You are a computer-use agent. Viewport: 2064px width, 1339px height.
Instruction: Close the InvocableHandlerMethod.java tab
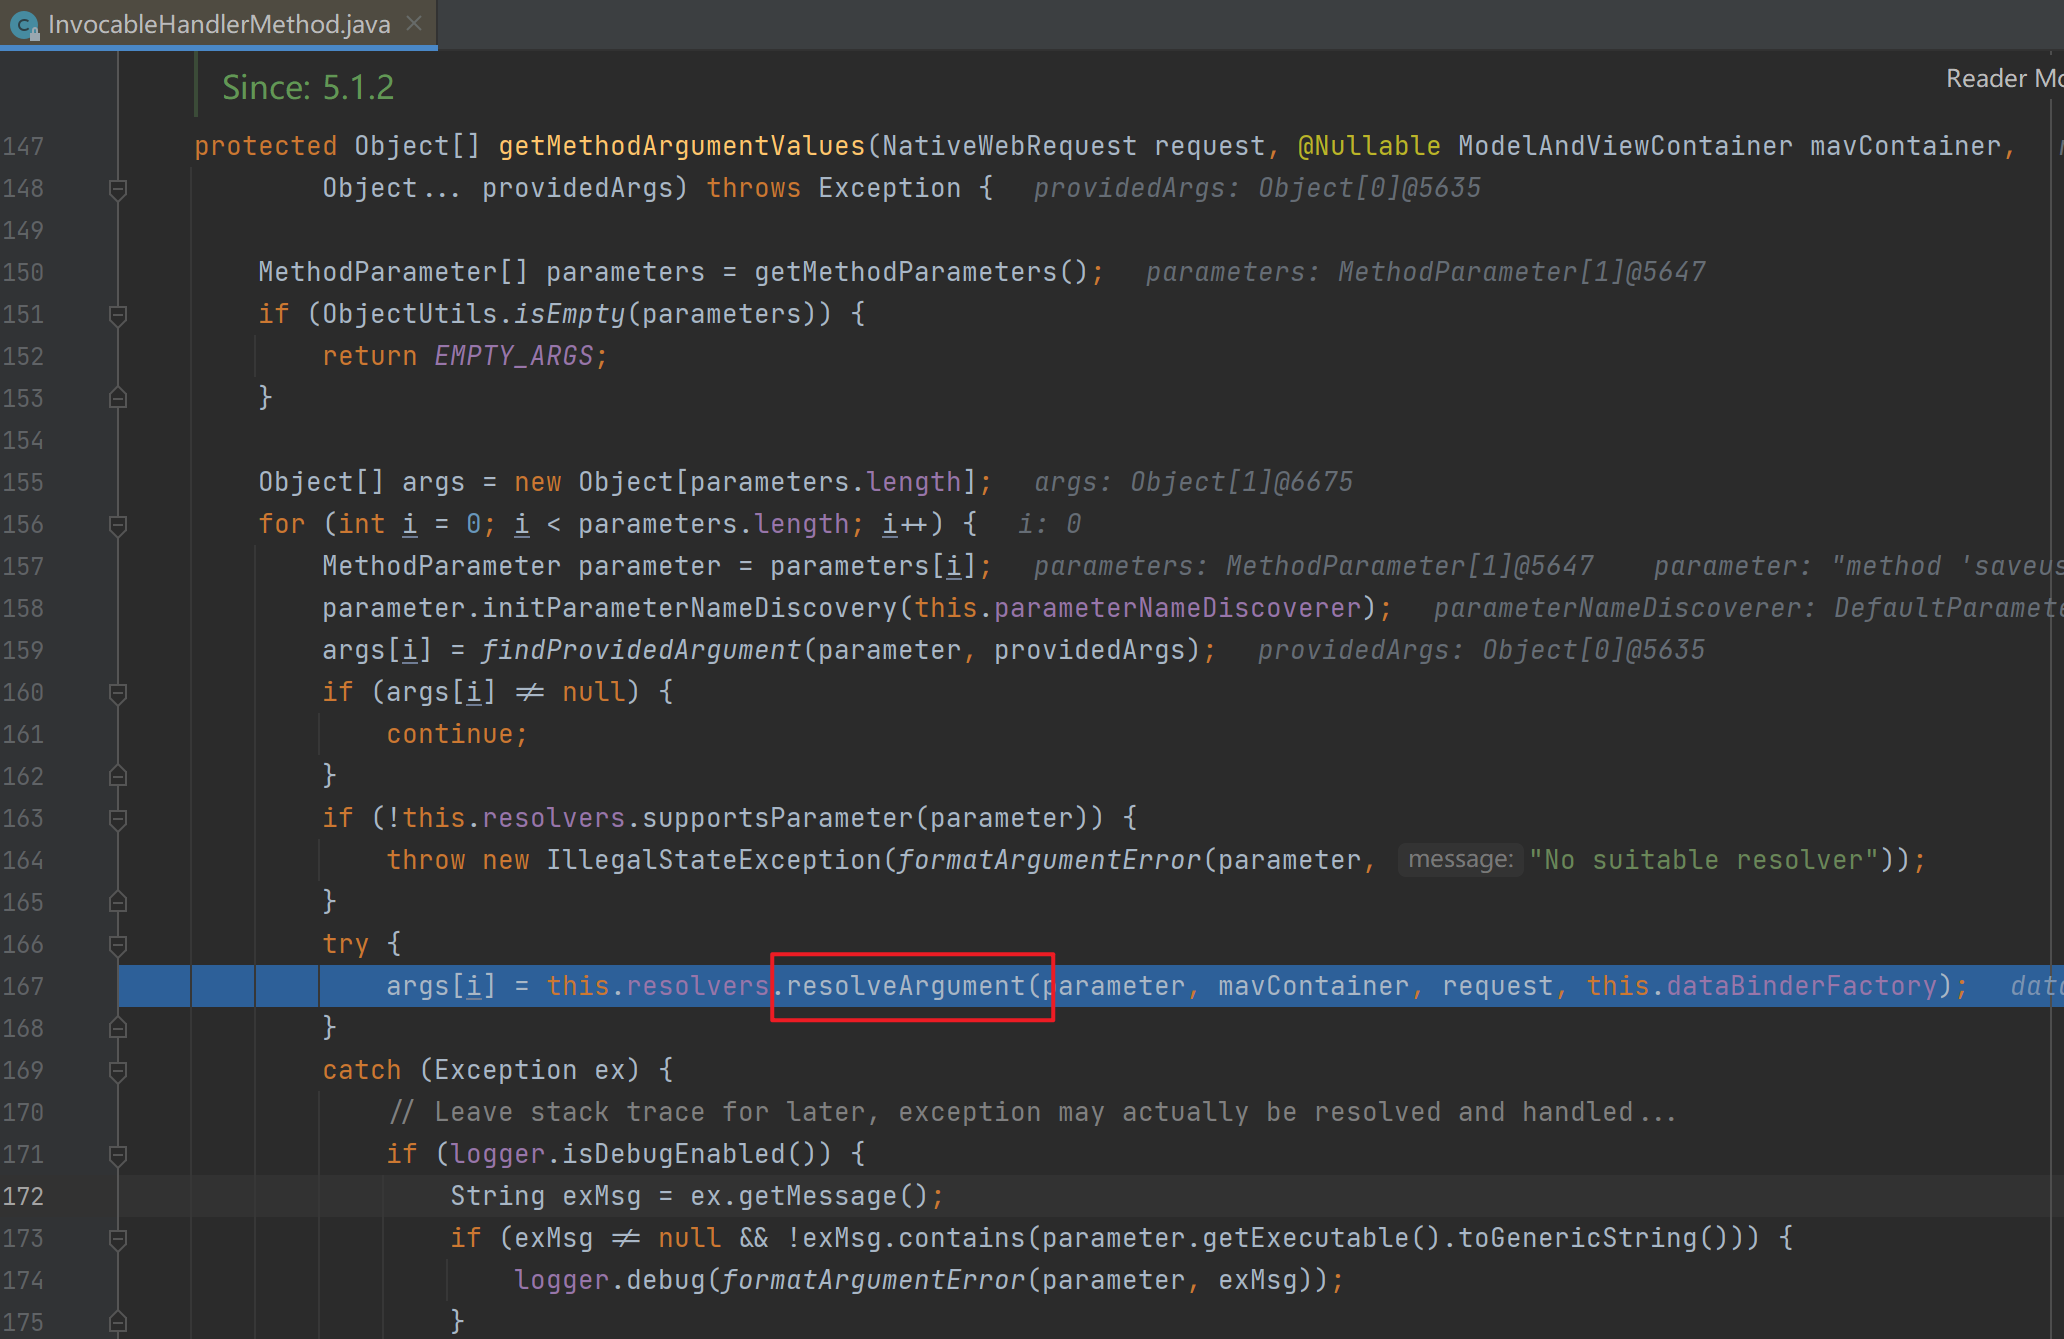pos(414,23)
